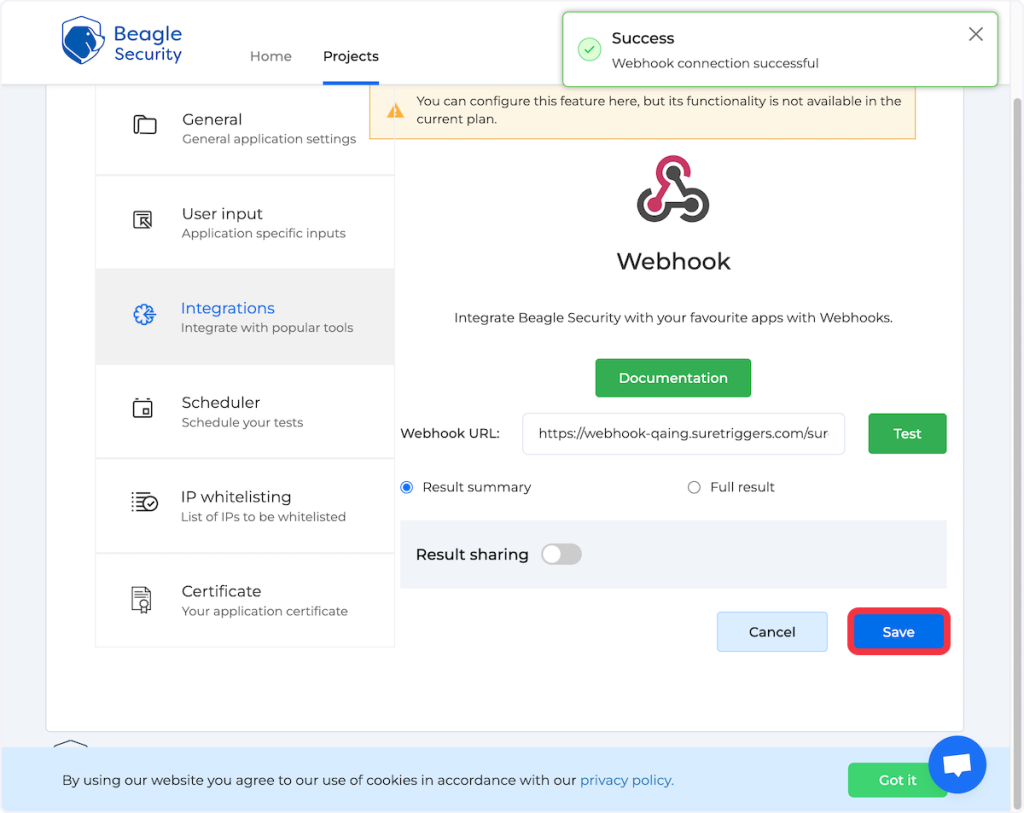Open the Projects tab

pyautogui.click(x=351, y=56)
